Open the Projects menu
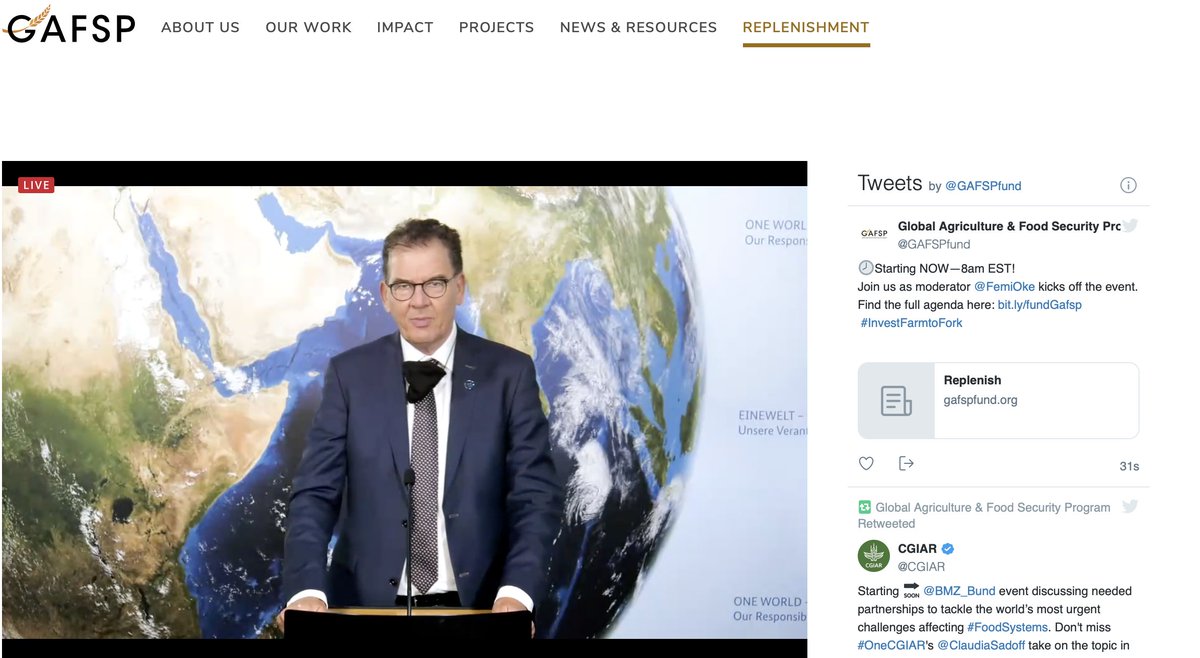This screenshot has height=658, width=1200. pyautogui.click(x=496, y=28)
